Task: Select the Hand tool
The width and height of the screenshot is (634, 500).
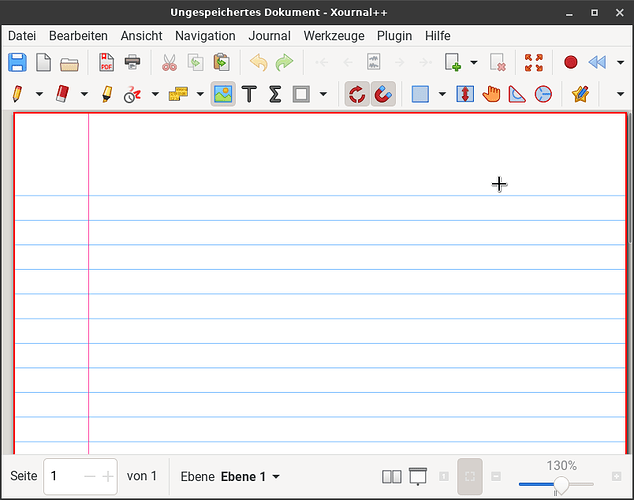Action: [x=491, y=94]
